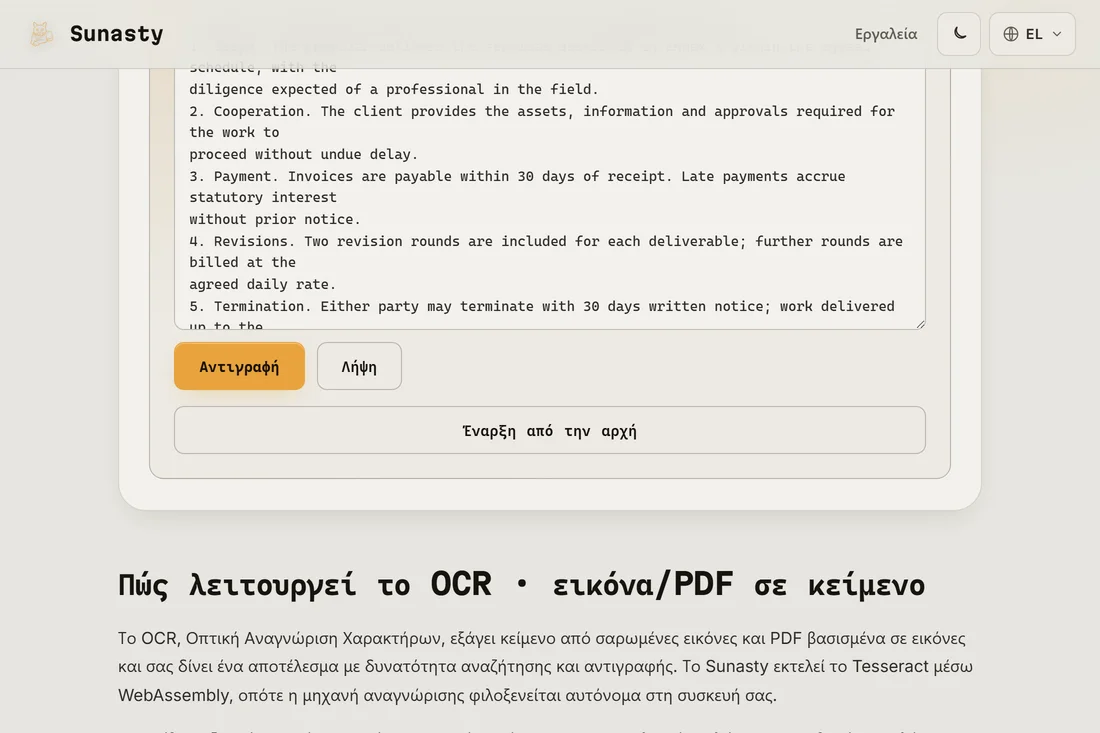Download result with the Λήψη button
1100x733 pixels.
(x=359, y=366)
